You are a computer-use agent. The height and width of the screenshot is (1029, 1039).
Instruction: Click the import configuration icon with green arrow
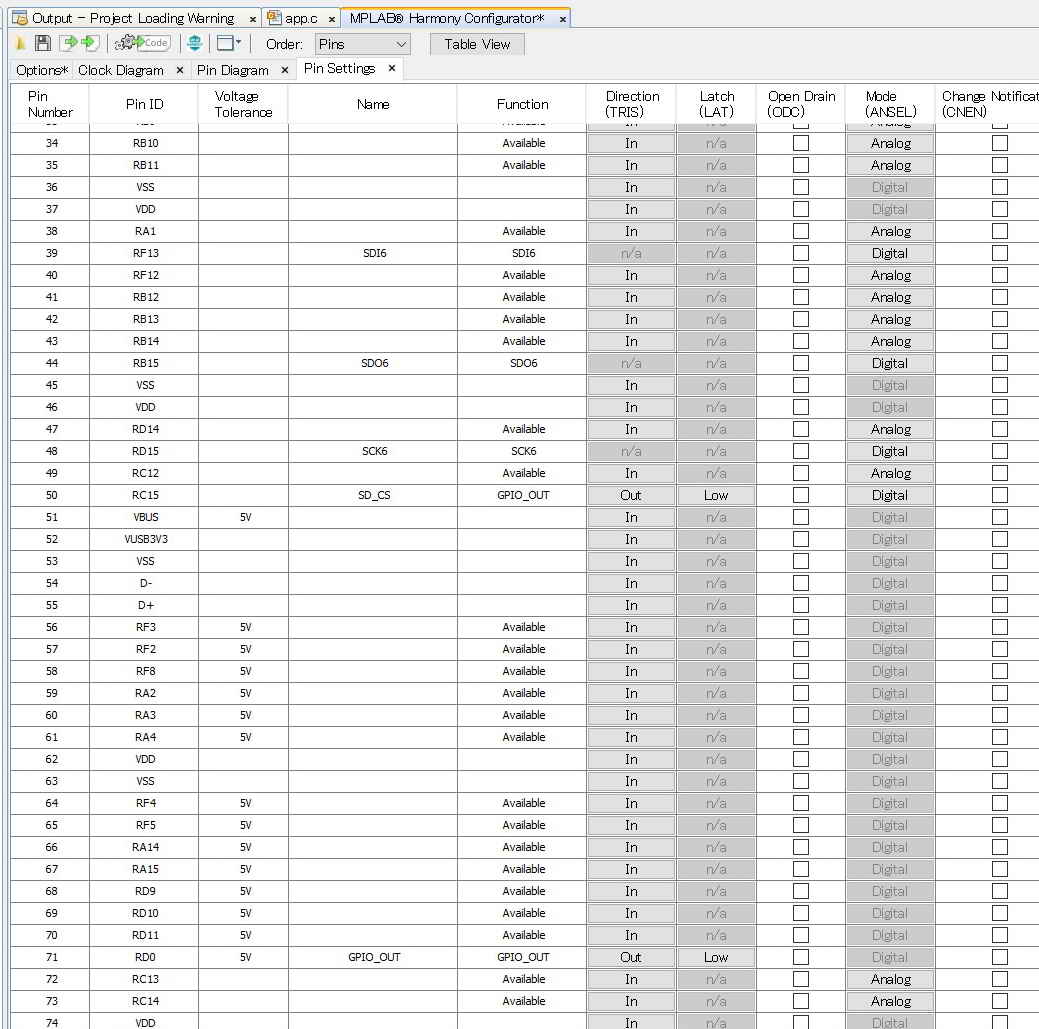(x=68, y=44)
